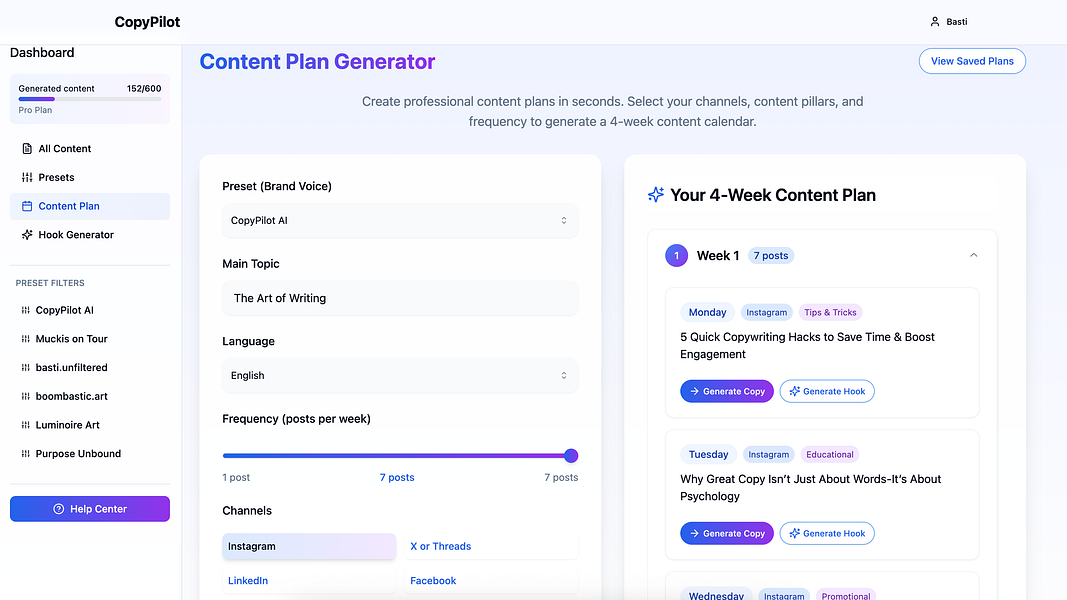
Task: Generate Copy for Monday's post
Action: coord(727,391)
